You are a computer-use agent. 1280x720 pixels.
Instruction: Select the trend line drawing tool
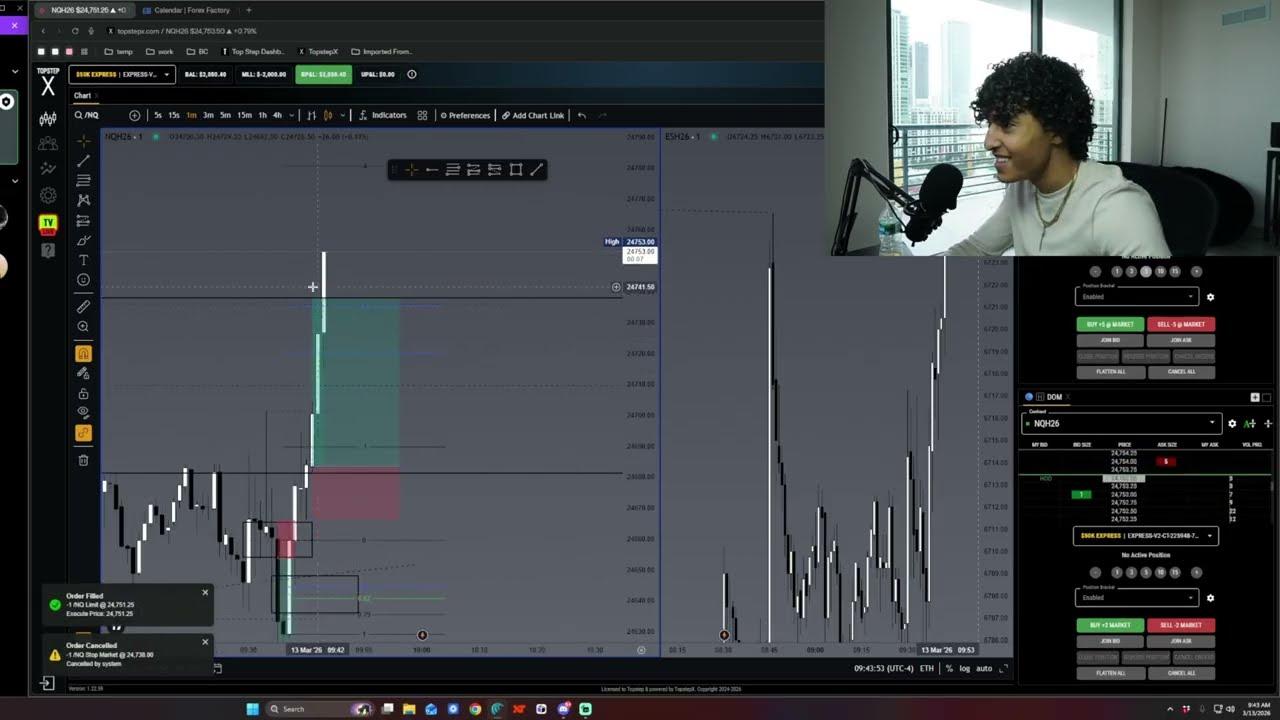click(83, 161)
